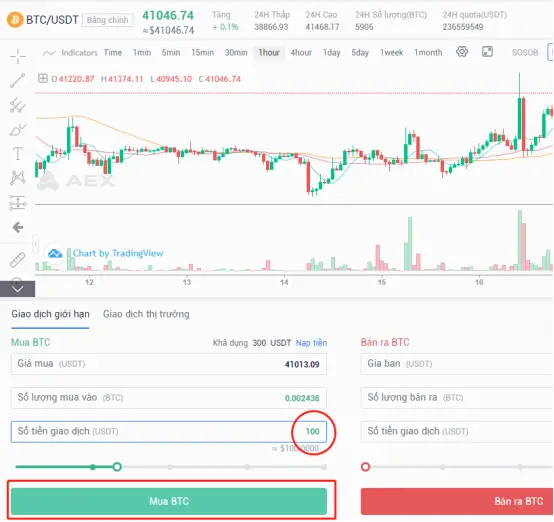Image resolution: width=554 pixels, height=522 pixels.
Task: Click the sell slider handle
Action: point(366,467)
